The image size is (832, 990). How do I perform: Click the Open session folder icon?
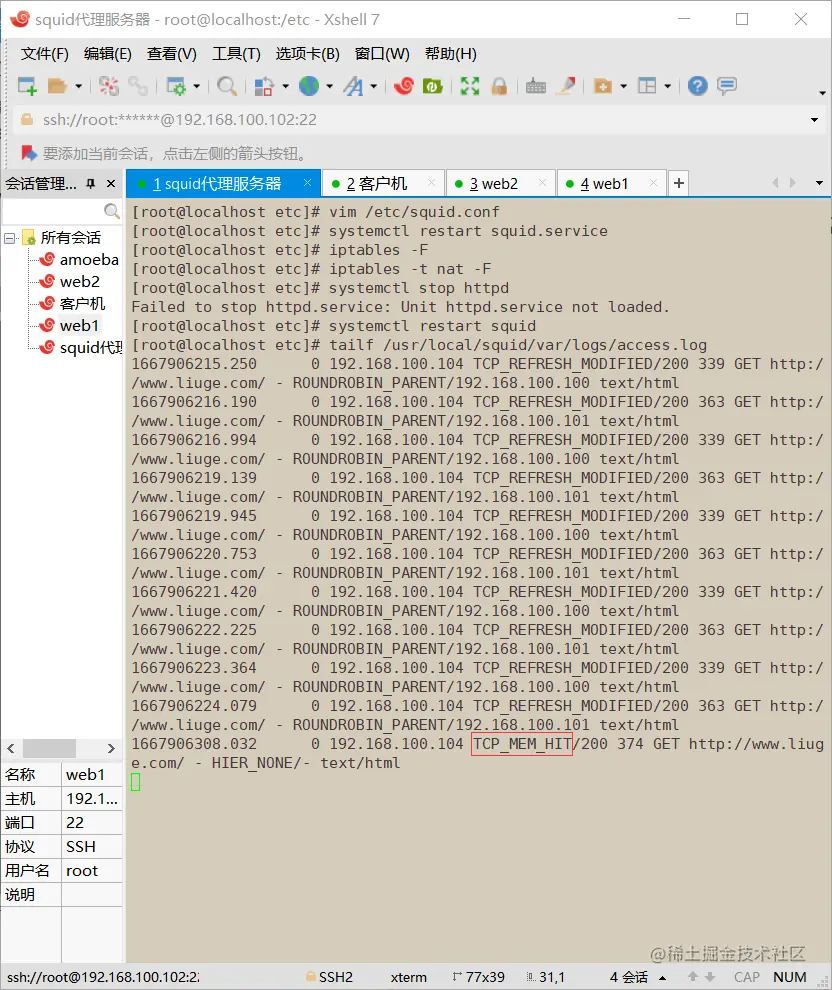tap(57, 86)
